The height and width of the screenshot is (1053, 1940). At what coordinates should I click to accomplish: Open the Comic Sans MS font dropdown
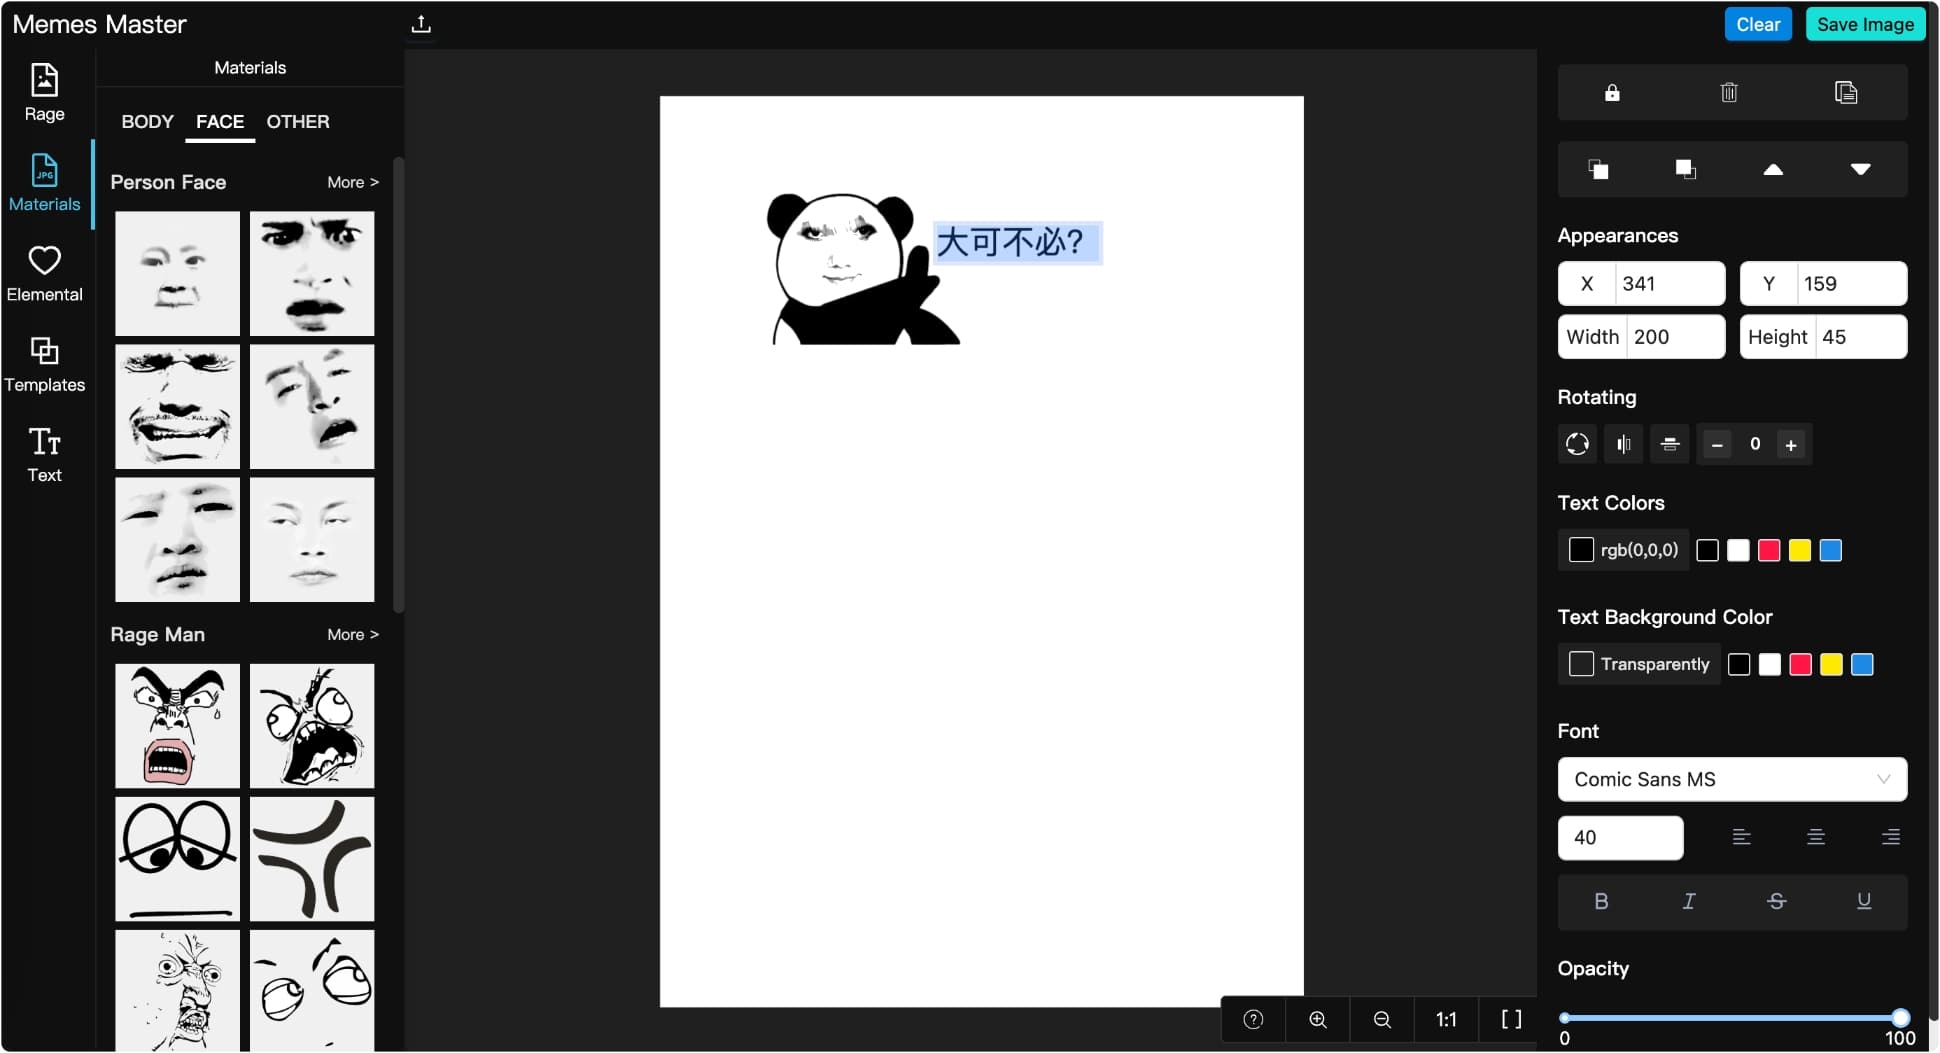coord(1732,779)
